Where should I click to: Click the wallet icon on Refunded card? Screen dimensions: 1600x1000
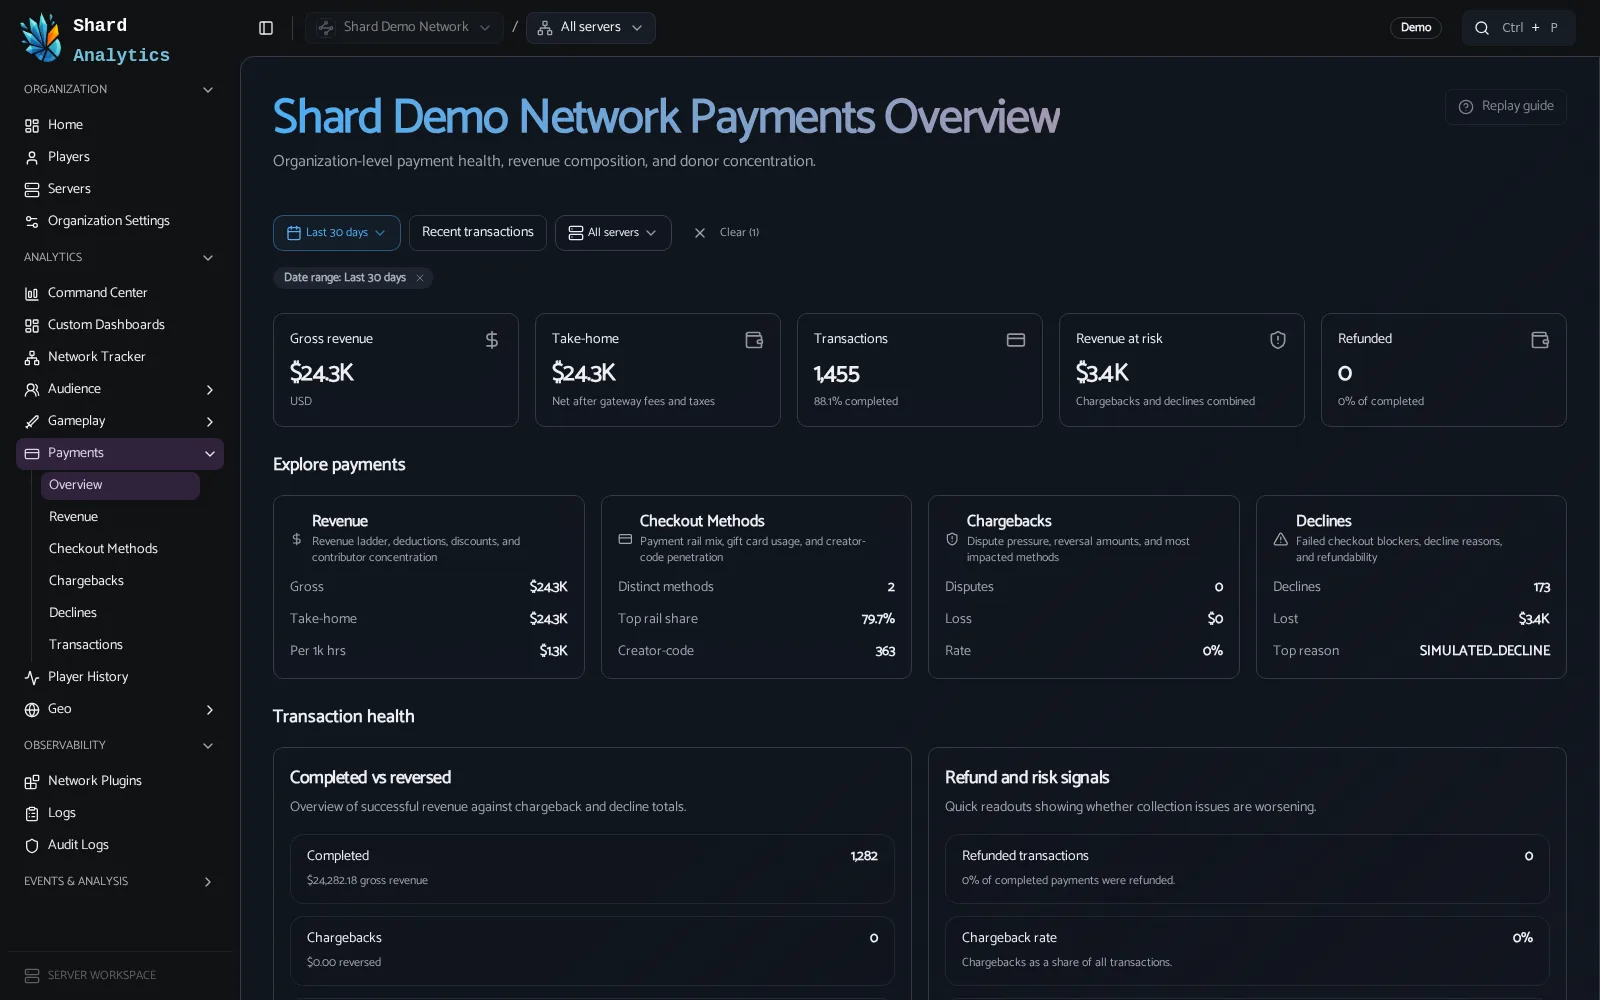tap(1540, 340)
